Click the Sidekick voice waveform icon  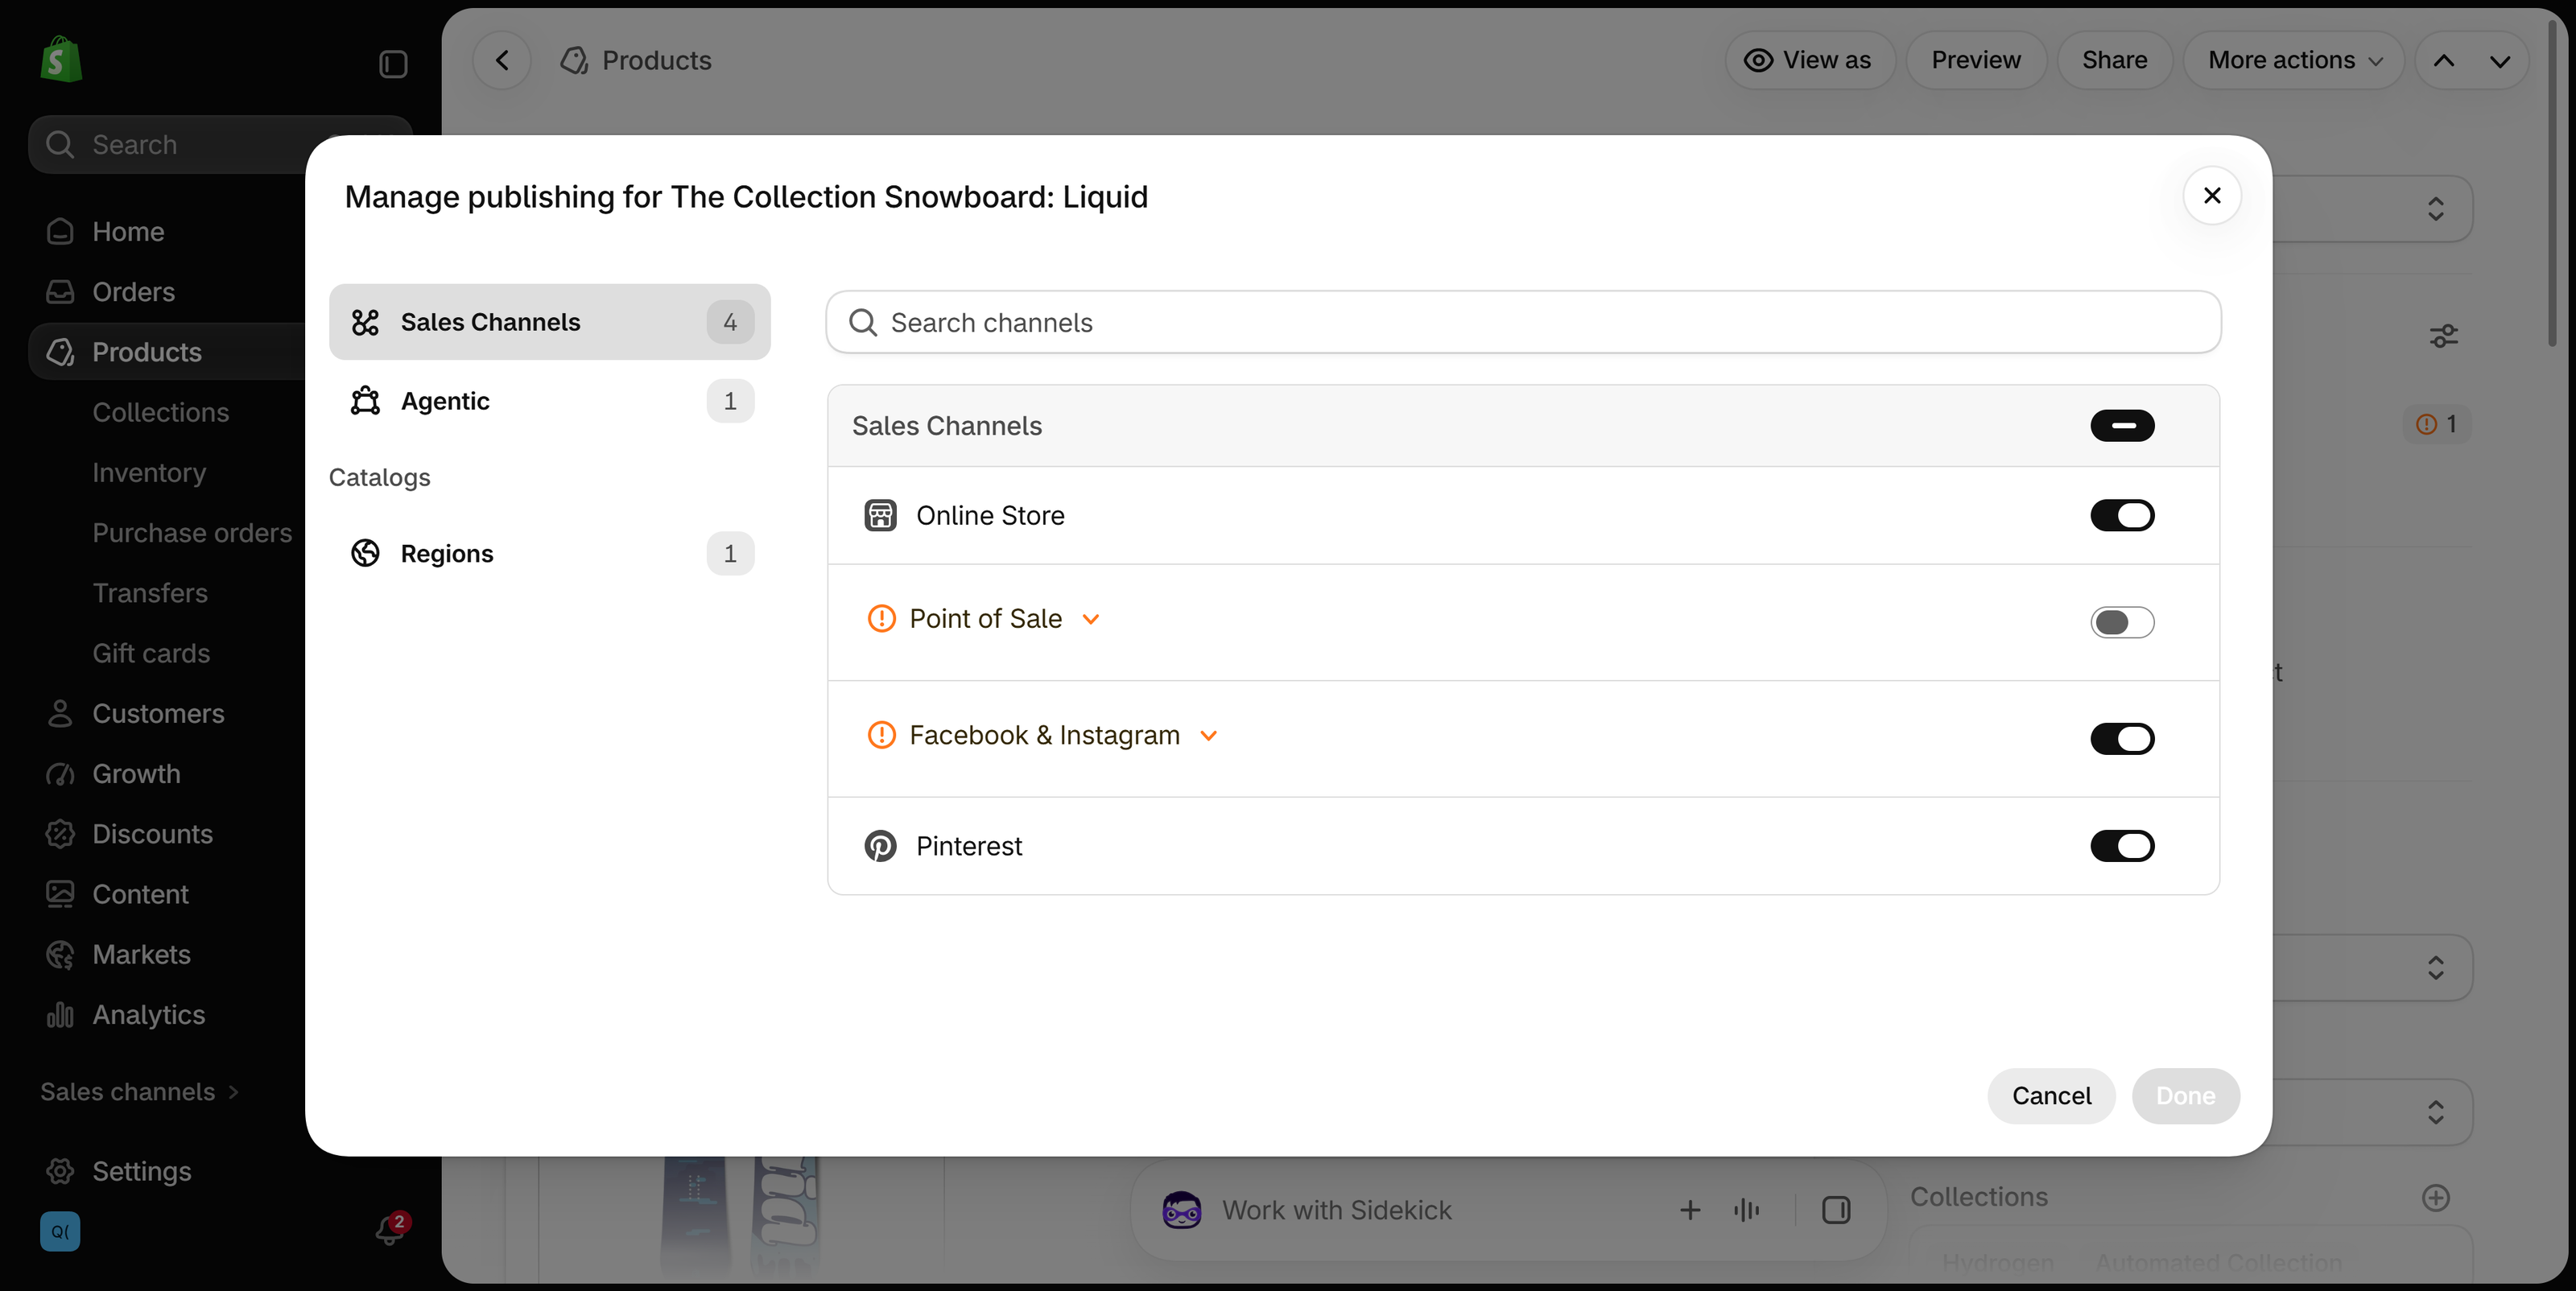1746,1210
